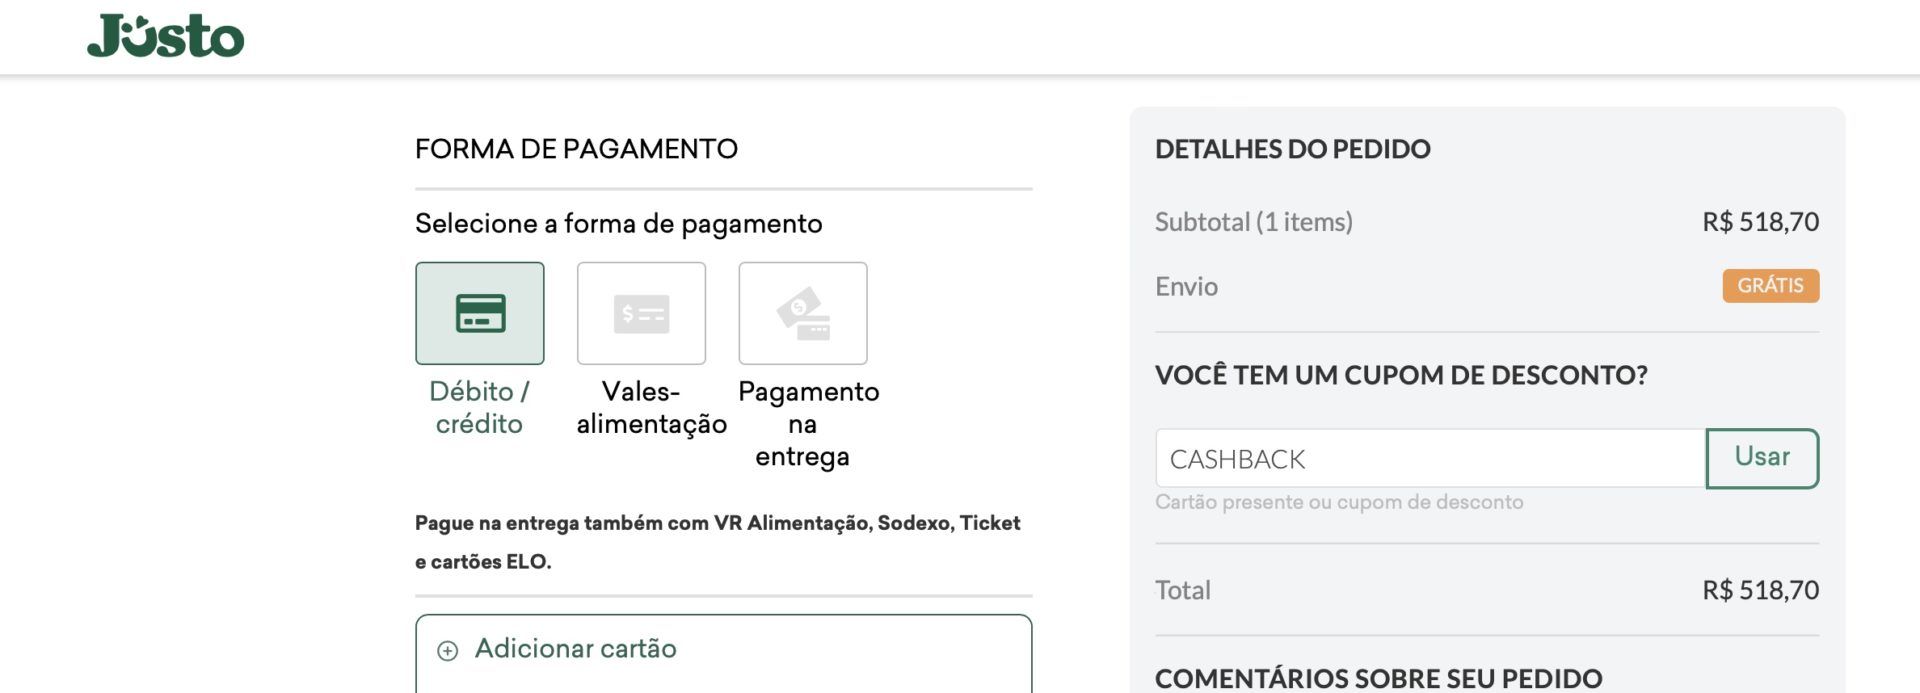Click the Justo logo
The width and height of the screenshot is (1920, 693).
pos(166,36)
